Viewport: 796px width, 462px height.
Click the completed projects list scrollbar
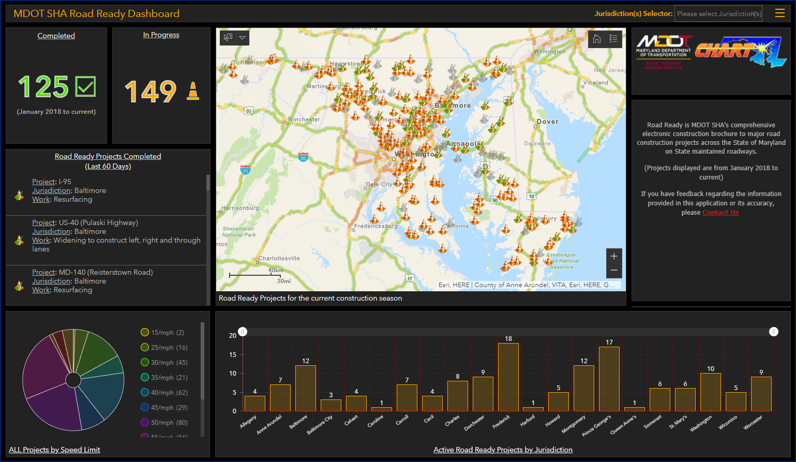(208, 183)
